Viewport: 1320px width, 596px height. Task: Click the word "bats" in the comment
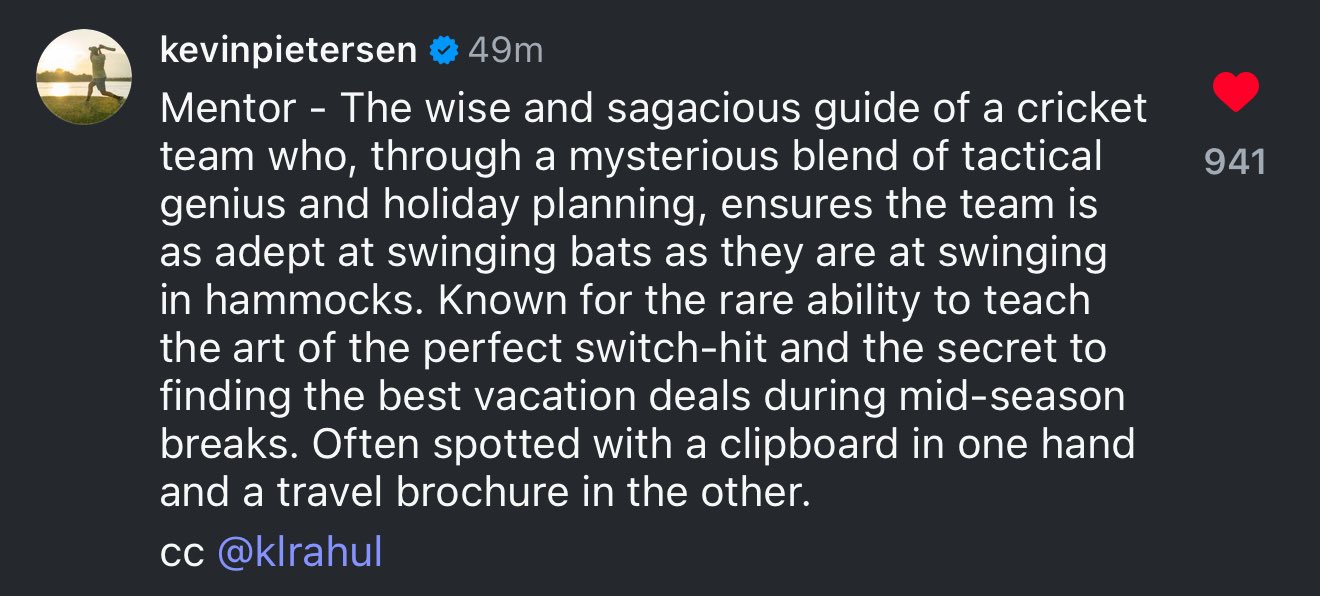pyautogui.click(x=625, y=253)
